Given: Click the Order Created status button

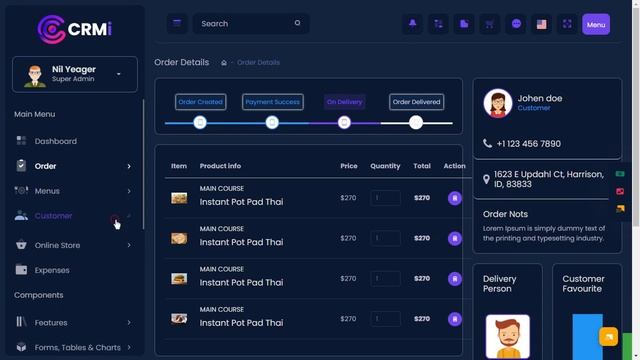Looking at the screenshot, I should [x=200, y=102].
